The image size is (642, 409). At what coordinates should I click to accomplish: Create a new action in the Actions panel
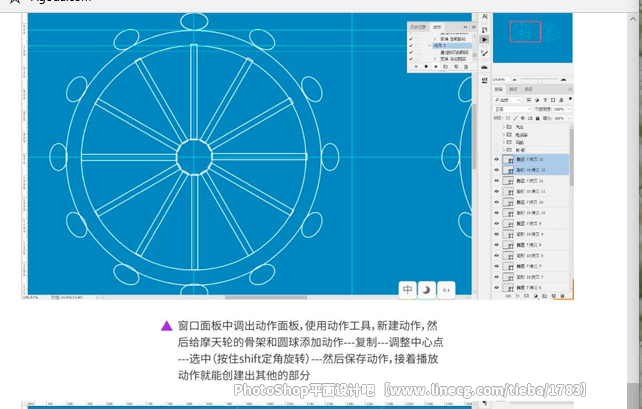pyautogui.click(x=456, y=66)
